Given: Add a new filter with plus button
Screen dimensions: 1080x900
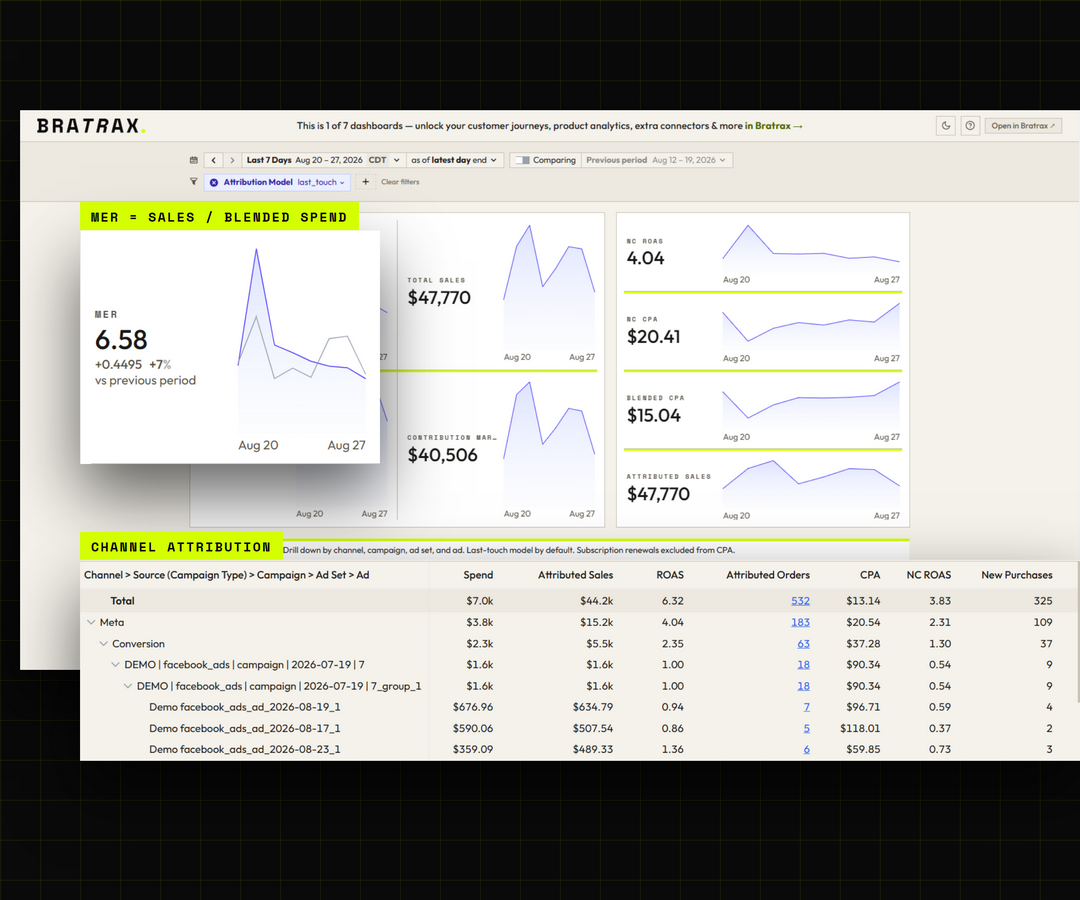Looking at the screenshot, I should [x=366, y=182].
